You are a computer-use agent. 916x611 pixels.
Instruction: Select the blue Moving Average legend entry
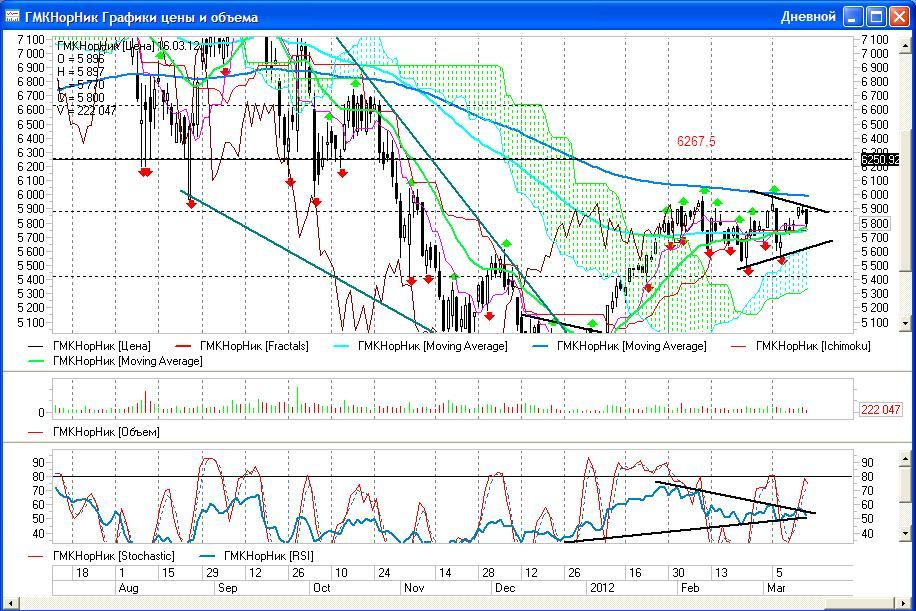[x=619, y=346]
